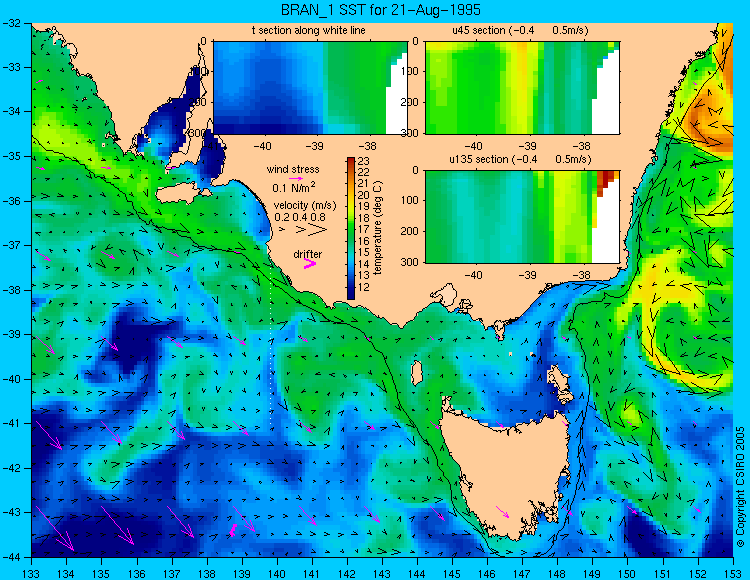Click the 100 depth tick of the u135 section
The image size is (750, 580).
(x=409, y=200)
